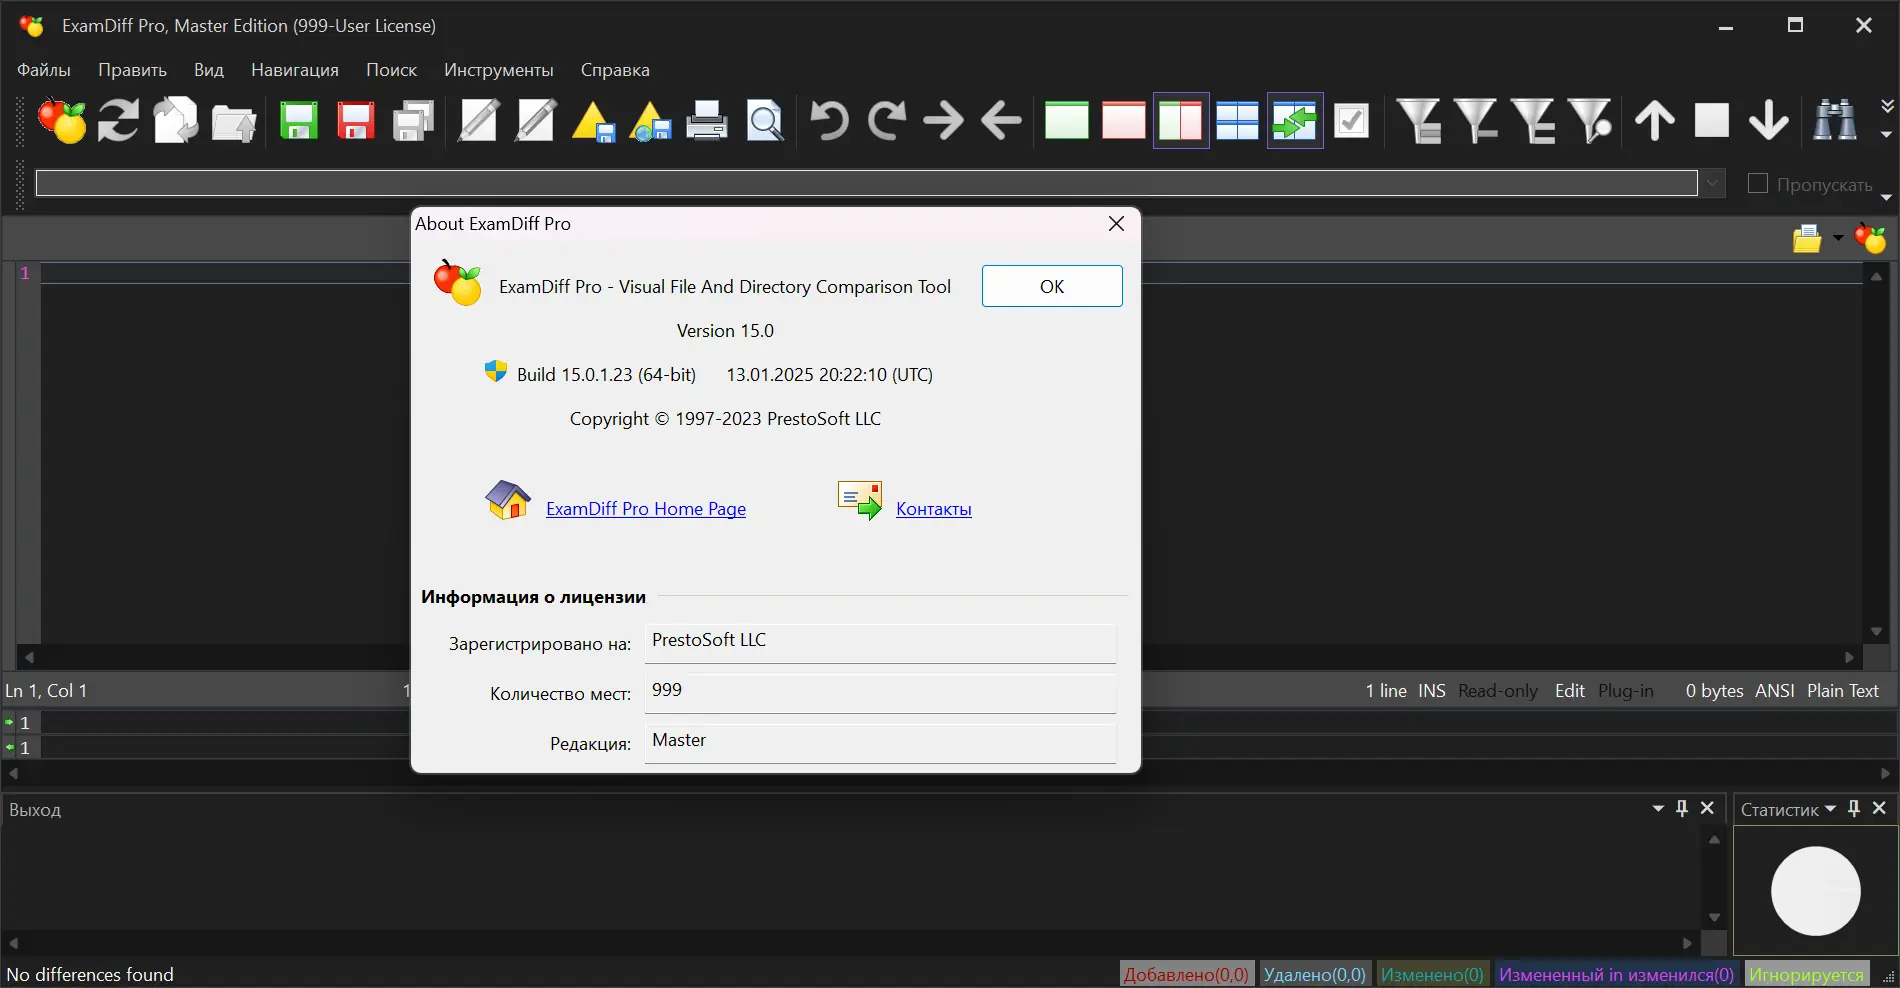Click the yellow folder open-file icon
The height and width of the screenshot is (988, 1900).
tap(1807, 239)
